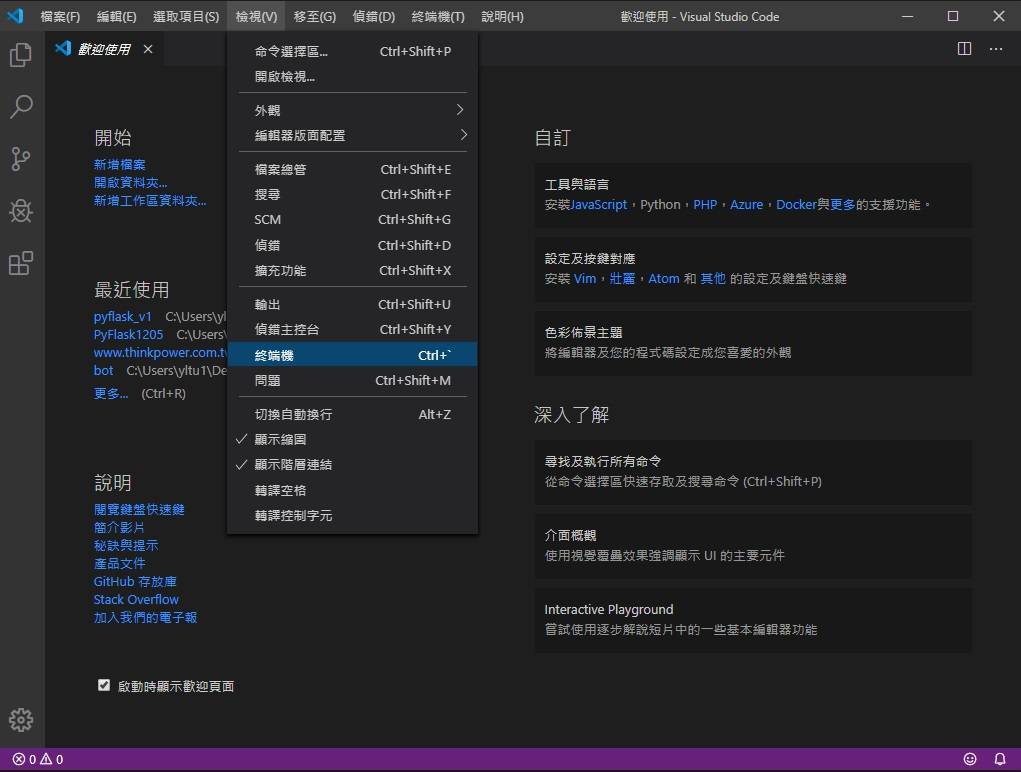Close the 歡迎使用 tab
Viewport: 1021px width, 772px height.
[148, 49]
